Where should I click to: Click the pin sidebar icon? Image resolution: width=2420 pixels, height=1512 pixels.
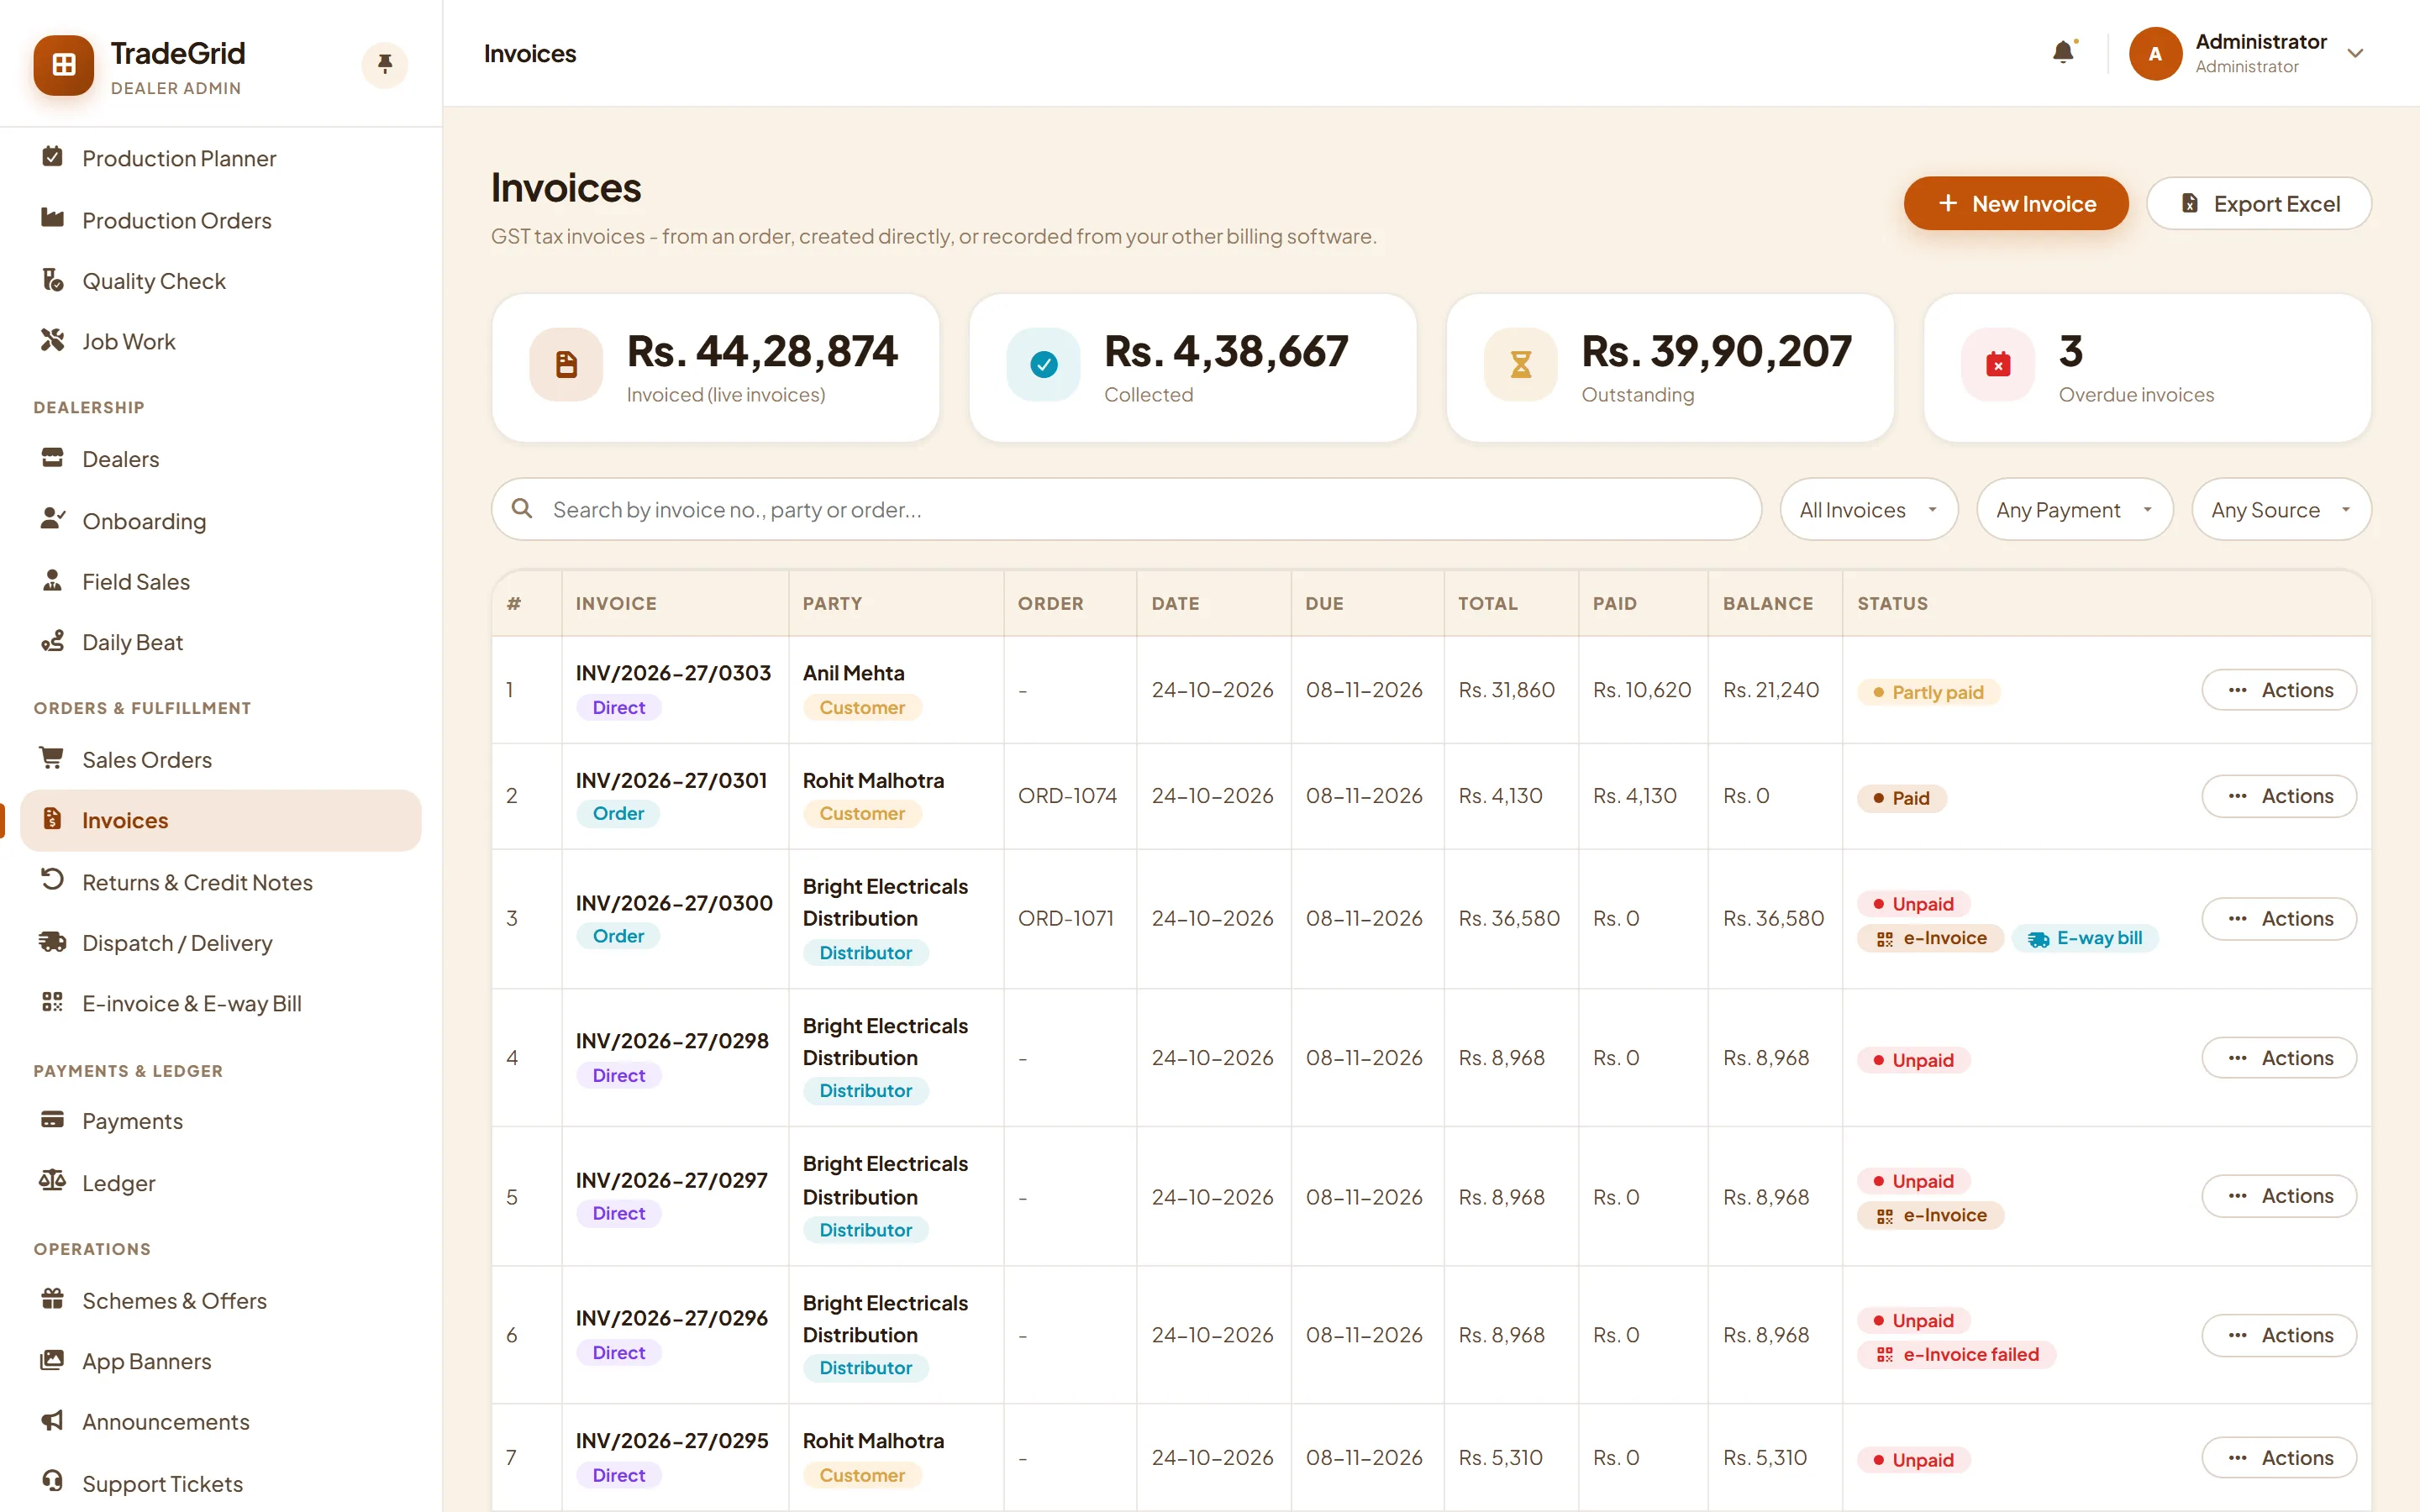[x=384, y=65]
